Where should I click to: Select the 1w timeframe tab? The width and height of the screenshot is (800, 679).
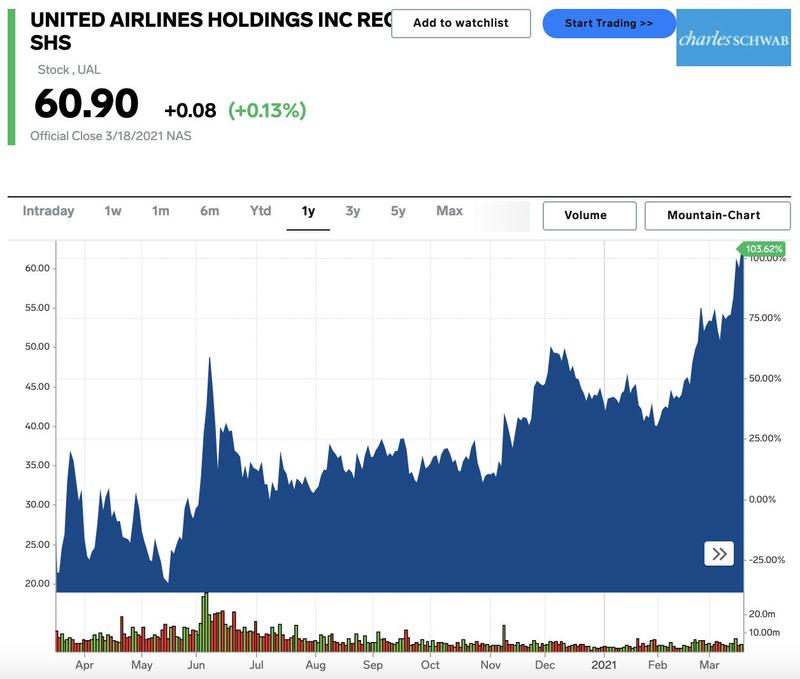[x=113, y=211]
